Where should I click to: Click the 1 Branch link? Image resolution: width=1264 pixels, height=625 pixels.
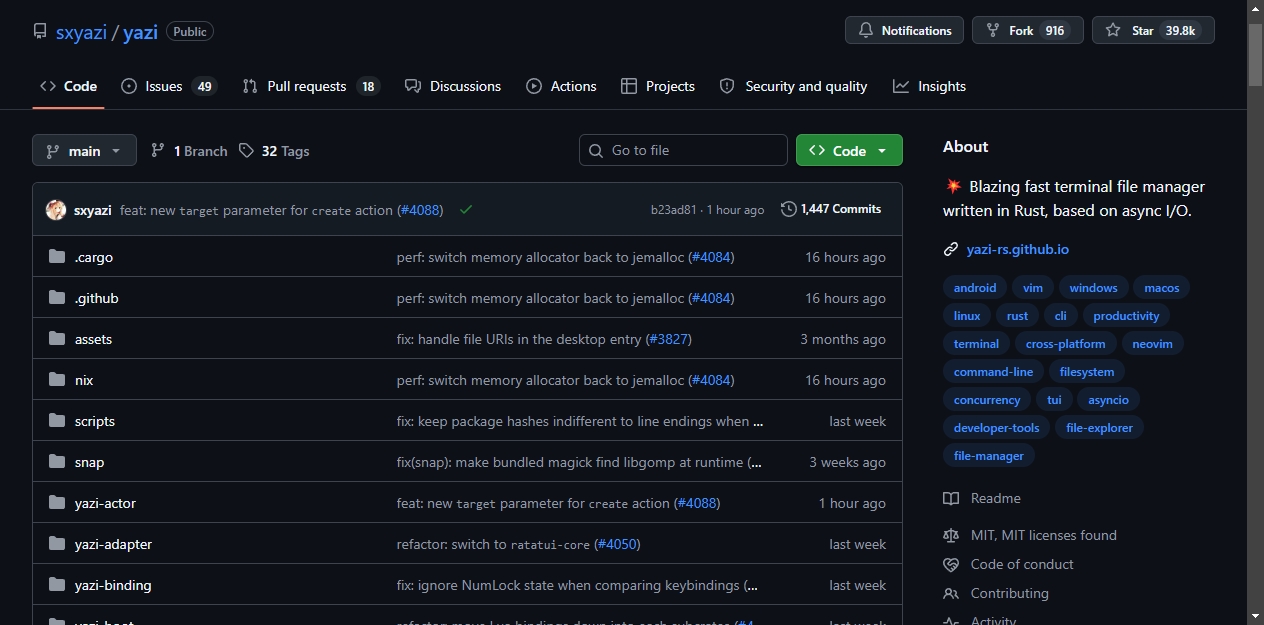pos(189,151)
